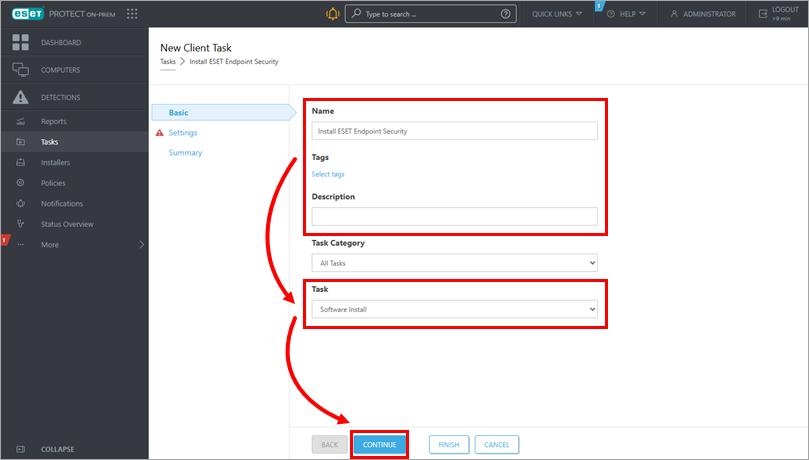Open Installers in the sidebar
This screenshot has width=809, height=460.
click(x=56, y=162)
